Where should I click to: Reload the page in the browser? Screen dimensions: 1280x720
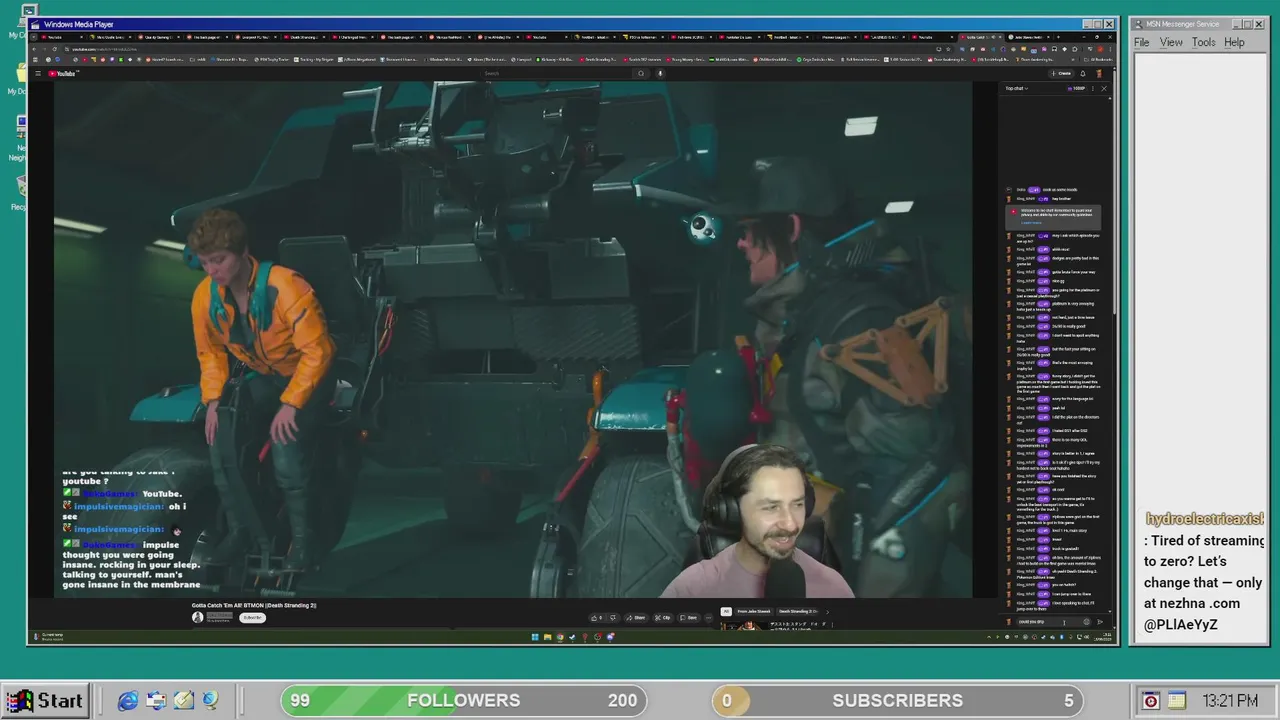tap(54, 49)
